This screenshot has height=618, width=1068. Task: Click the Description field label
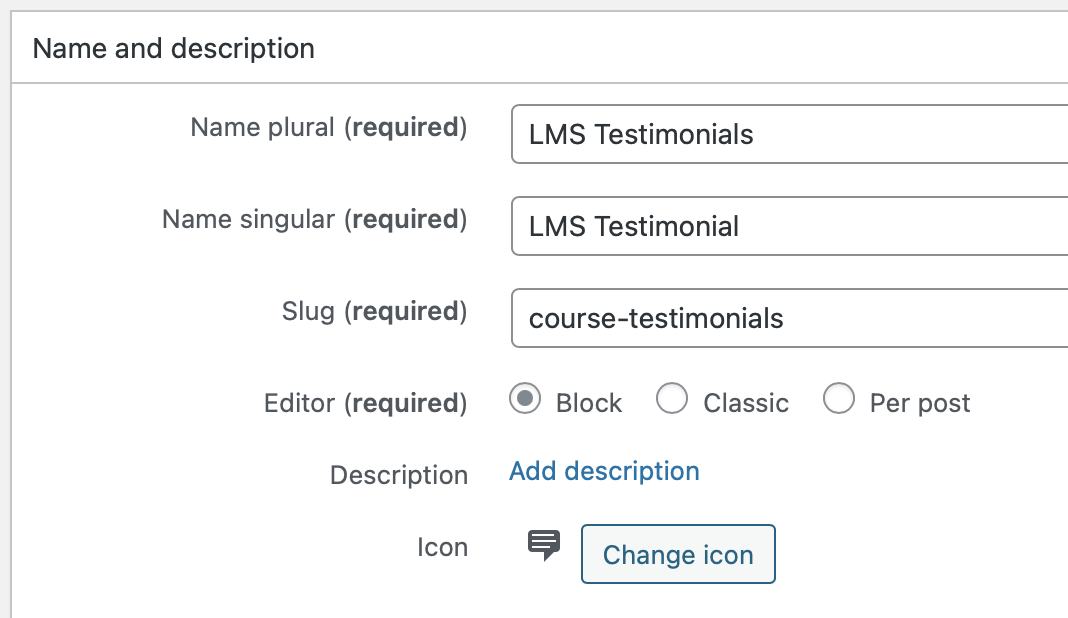(x=399, y=475)
